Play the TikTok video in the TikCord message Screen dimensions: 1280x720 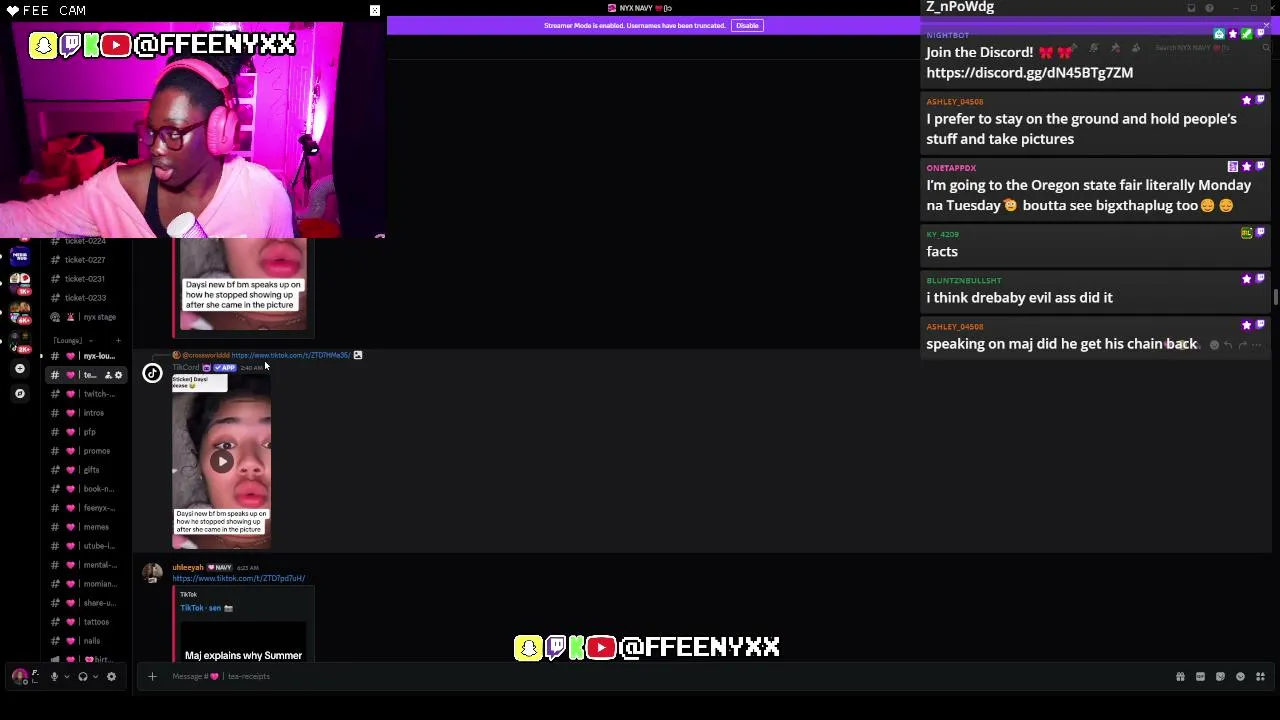pos(221,461)
